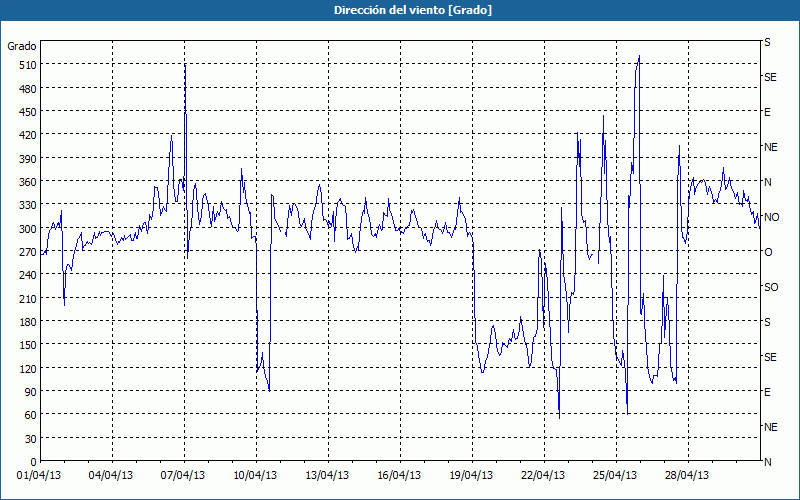Click the 10/04/13 date label
The width and height of the screenshot is (800, 500).
point(255,476)
